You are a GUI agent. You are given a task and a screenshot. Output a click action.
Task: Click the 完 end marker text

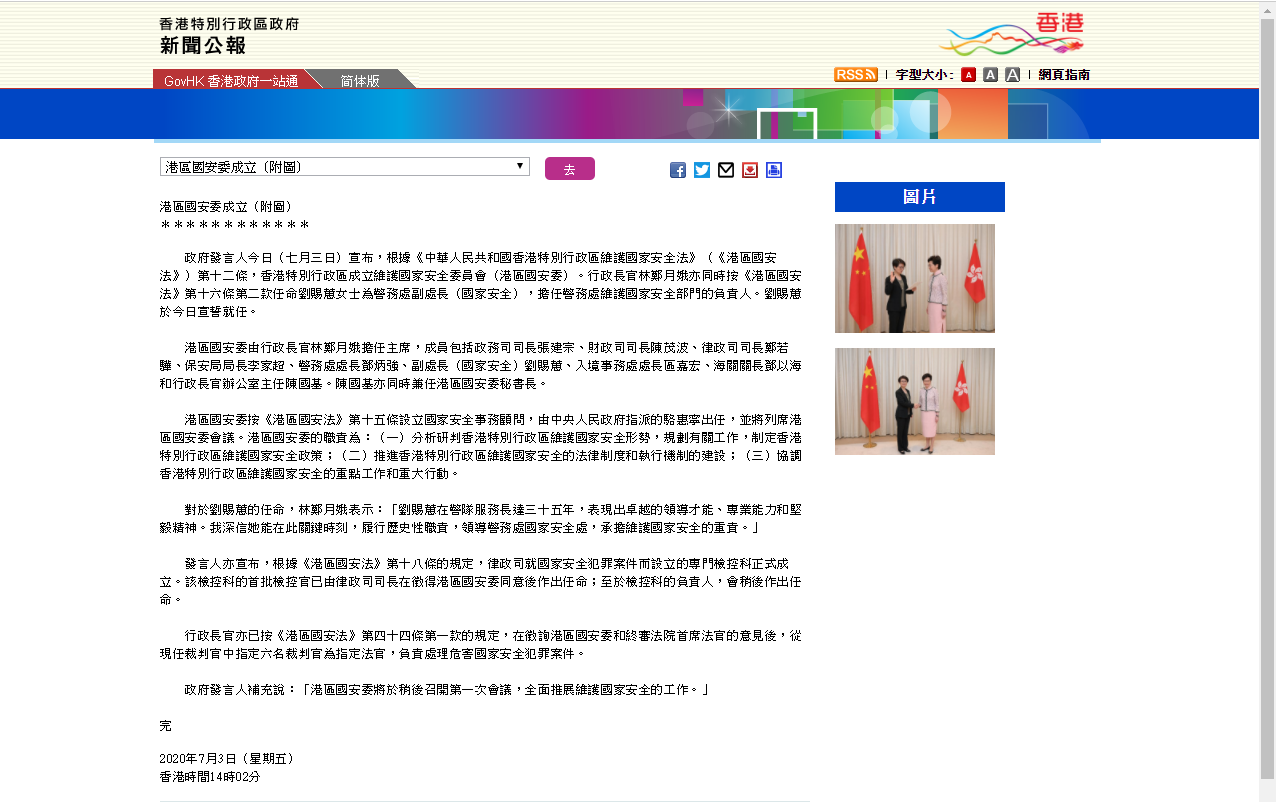click(x=166, y=725)
